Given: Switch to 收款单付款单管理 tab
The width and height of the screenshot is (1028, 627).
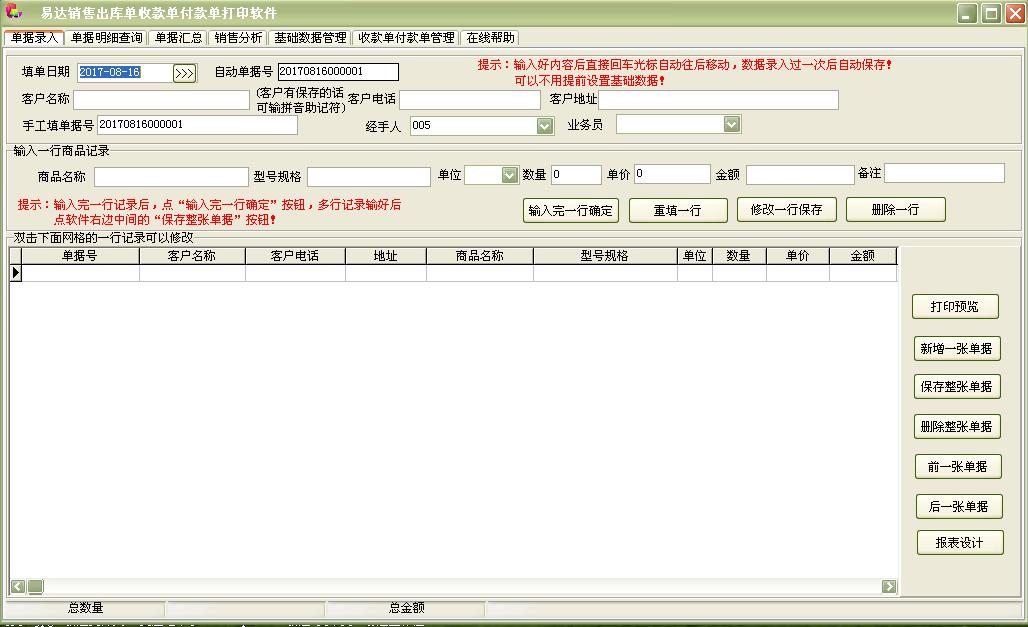Looking at the screenshot, I should (x=406, y=37).
